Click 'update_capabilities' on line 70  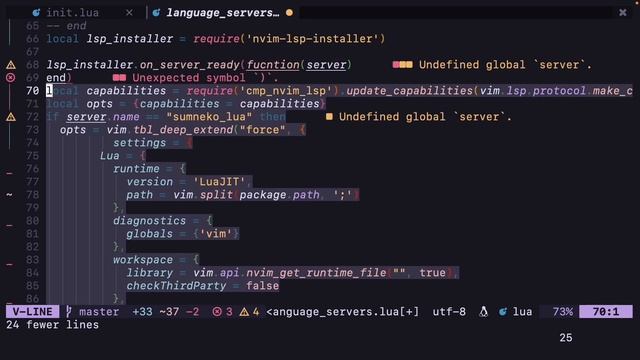pyautogui.click(x=409, y=91)
